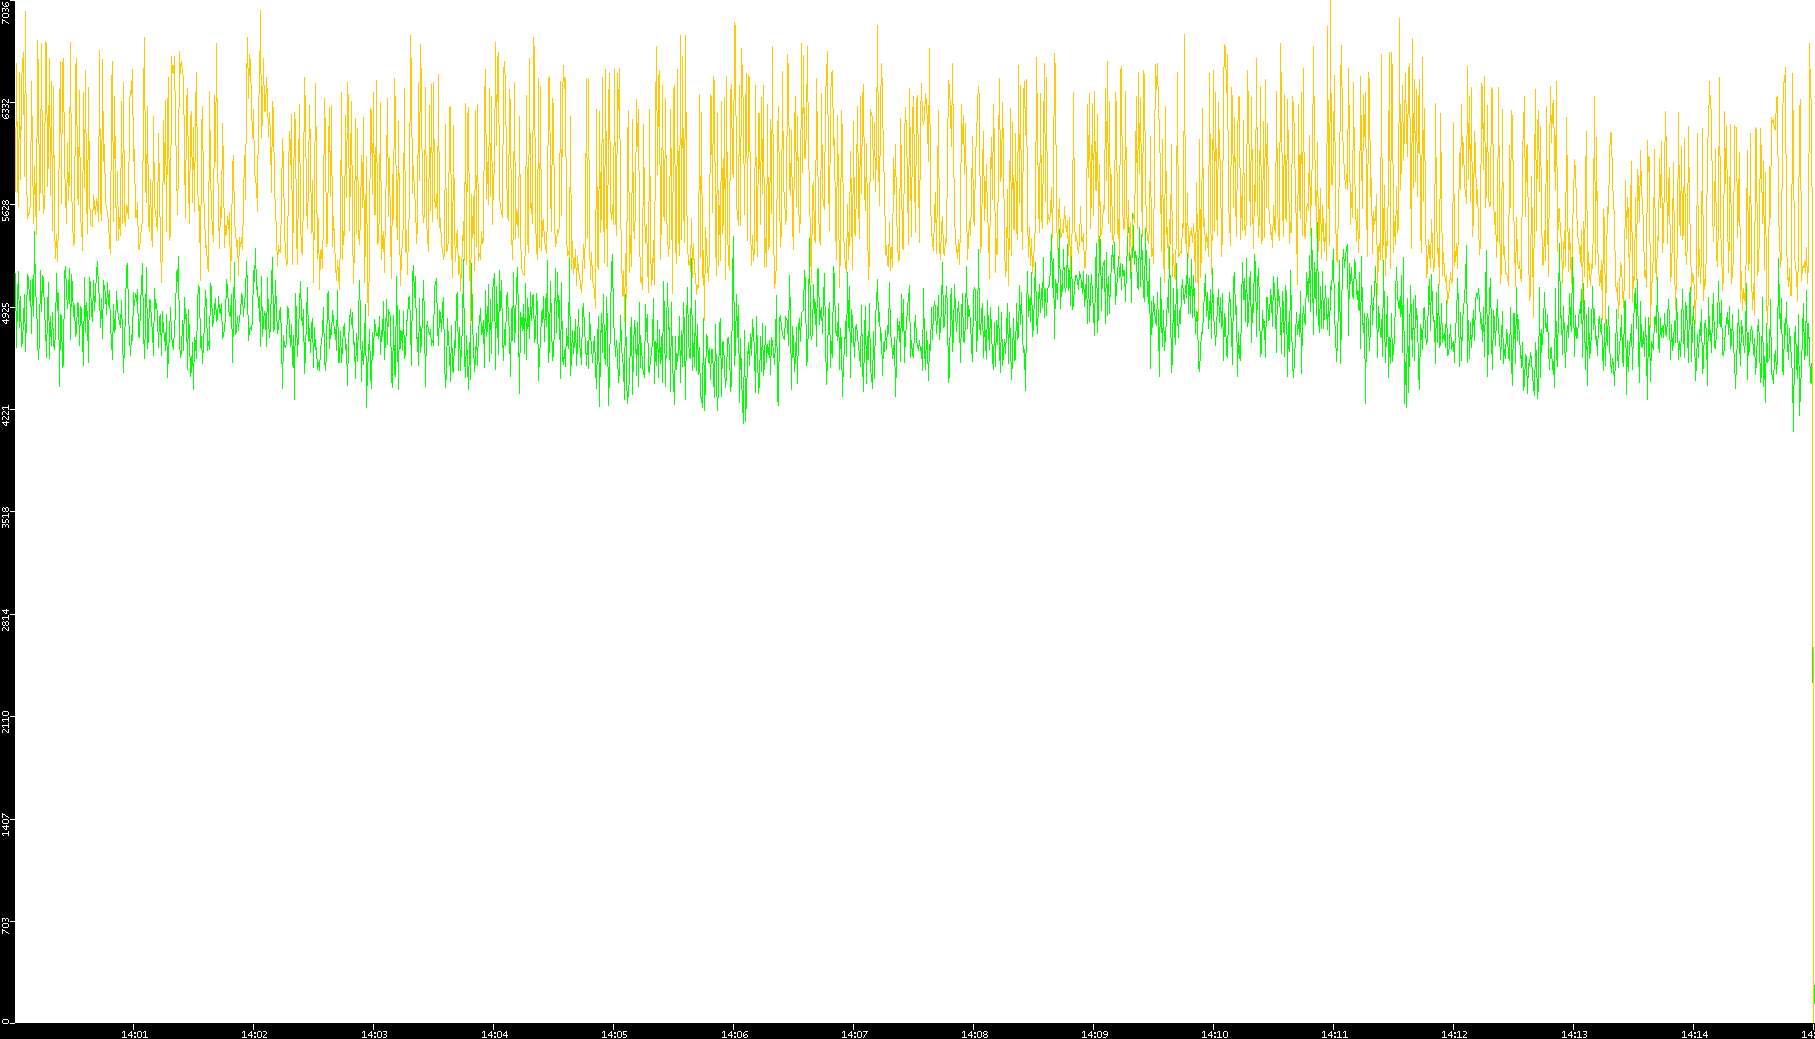1815x1039 pixels.
Task: Click the 703 y-axis label
Action: [7, 925]
